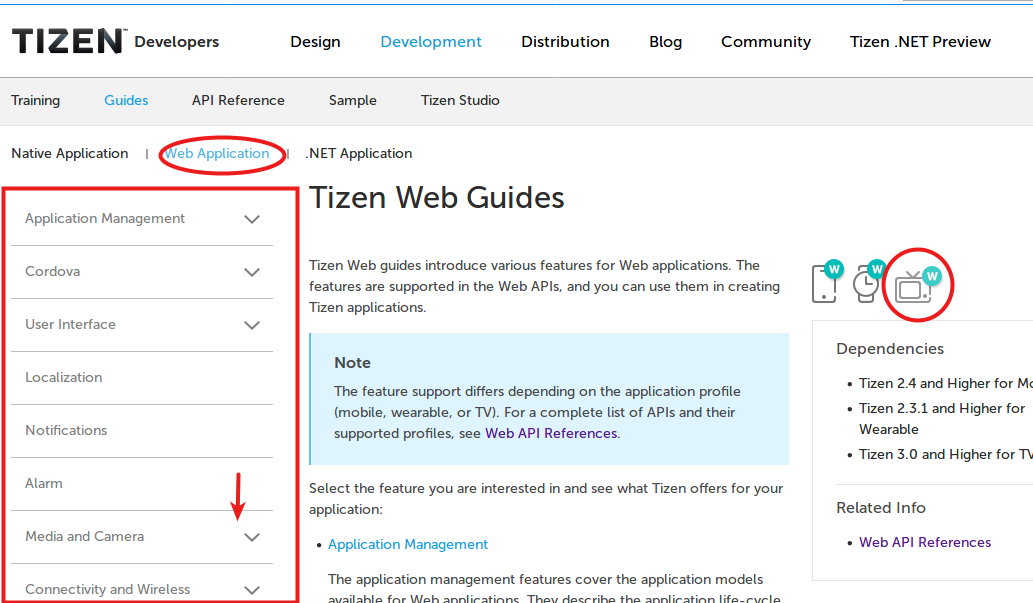Expand the User Interface section chevron

(x=252, y=325)
